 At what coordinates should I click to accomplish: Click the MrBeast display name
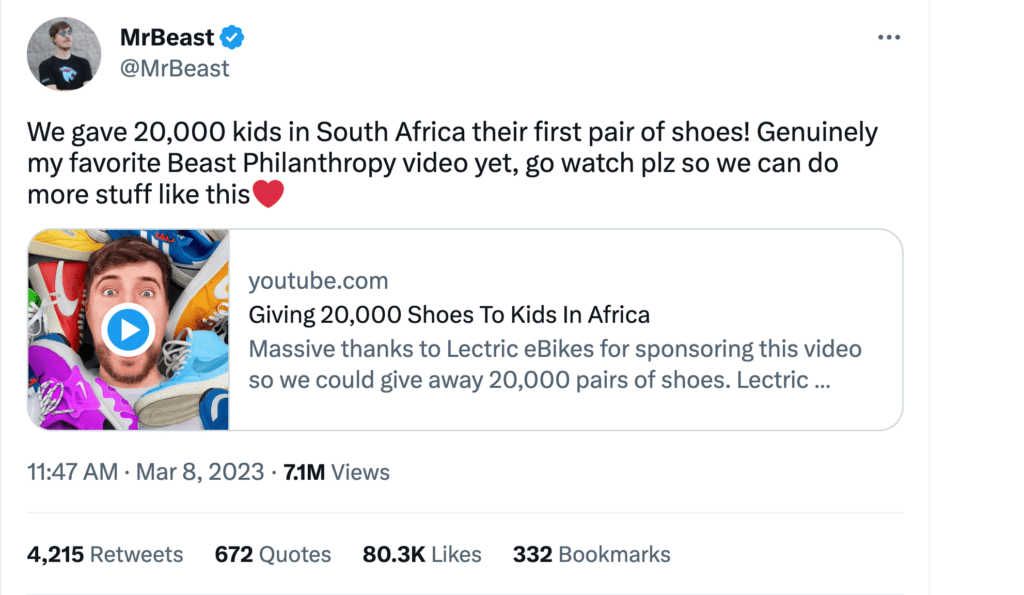(167, 38)
